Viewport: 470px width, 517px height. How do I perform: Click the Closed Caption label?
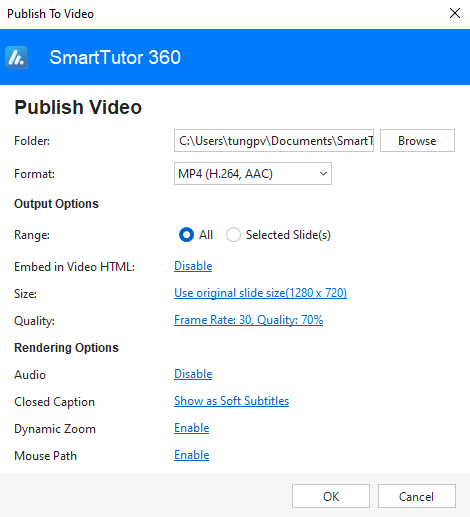click(x=54, y=402)
